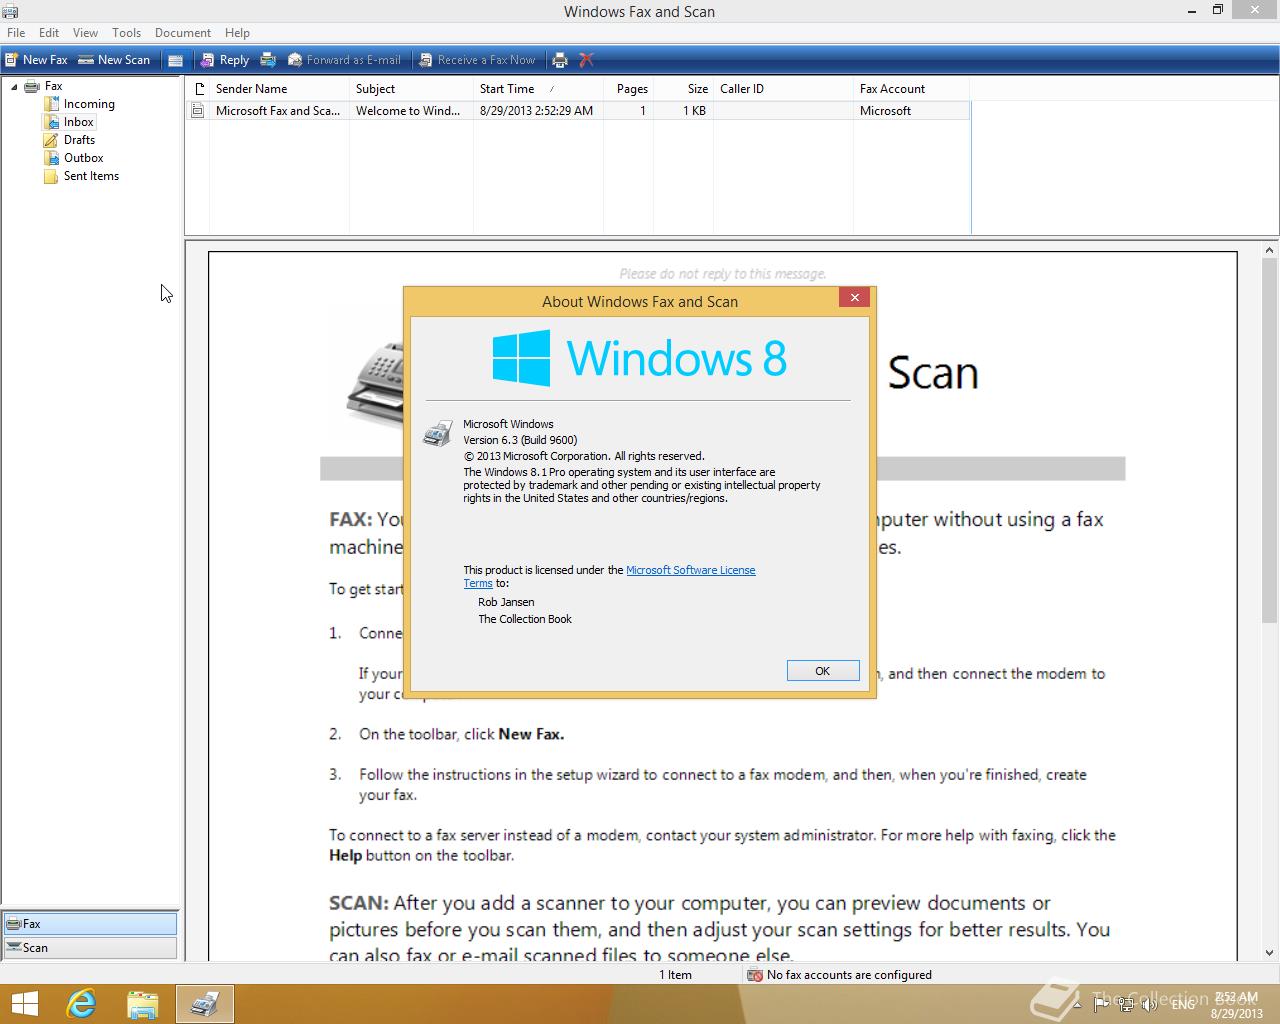Sort by Subject column header
This screenshot has height=1024, width=1280.
(411, 89)
